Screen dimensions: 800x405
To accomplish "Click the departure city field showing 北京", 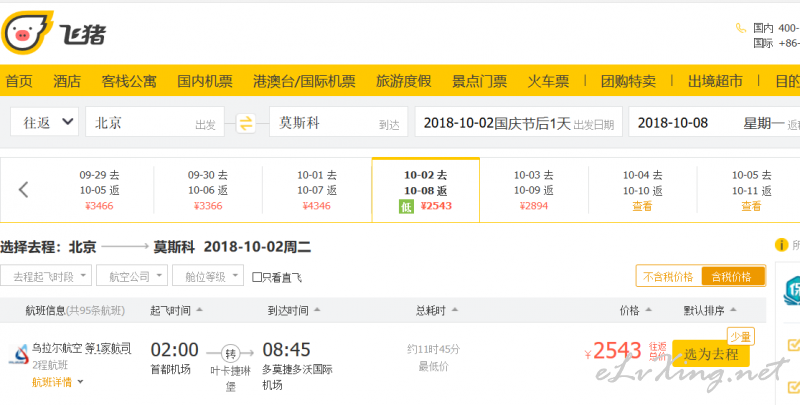I will click(155, 123).
